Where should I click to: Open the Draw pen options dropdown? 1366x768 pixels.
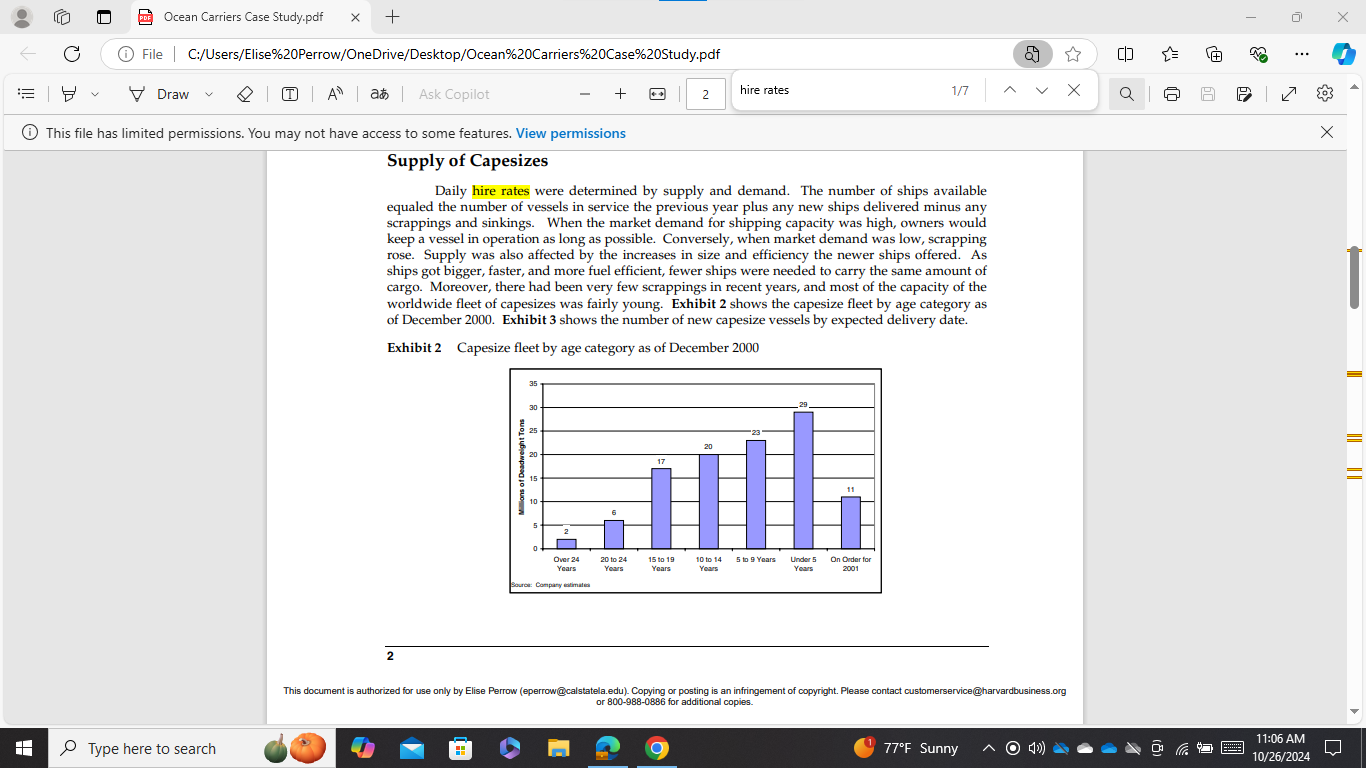pos(208,93)
